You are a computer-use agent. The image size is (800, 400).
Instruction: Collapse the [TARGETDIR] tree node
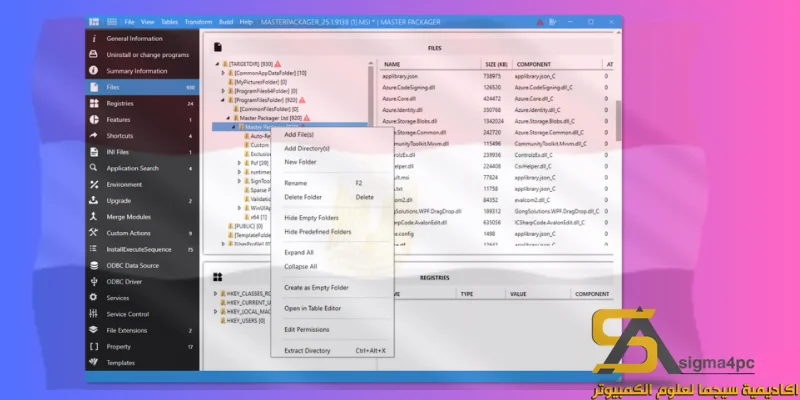pyautogui.click(x=218, y=64)
